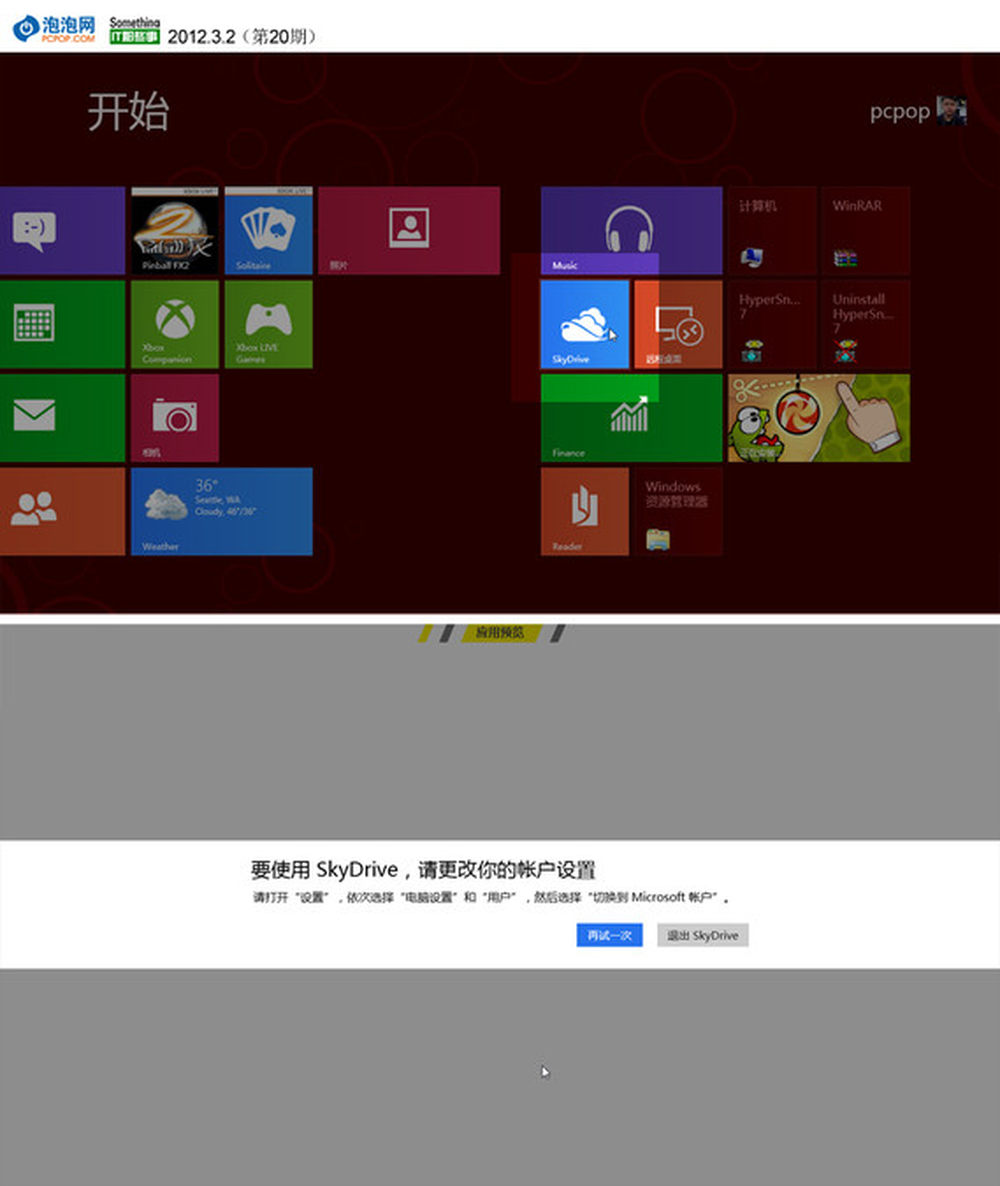Open the Xbox LIVE Games tile

point(269,324)
